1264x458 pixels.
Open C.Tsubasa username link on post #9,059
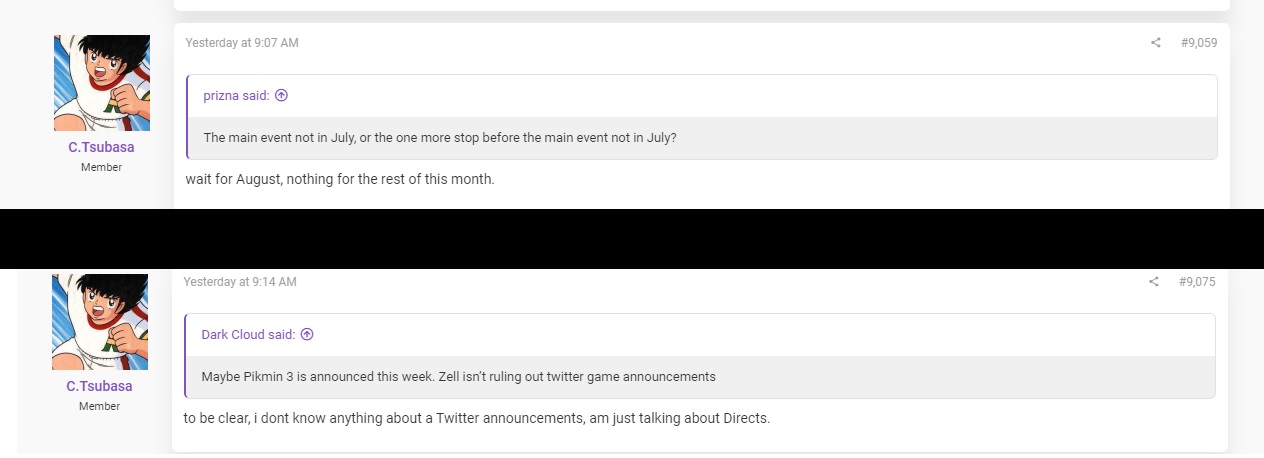pyautogui.click(x=101, y=147)
